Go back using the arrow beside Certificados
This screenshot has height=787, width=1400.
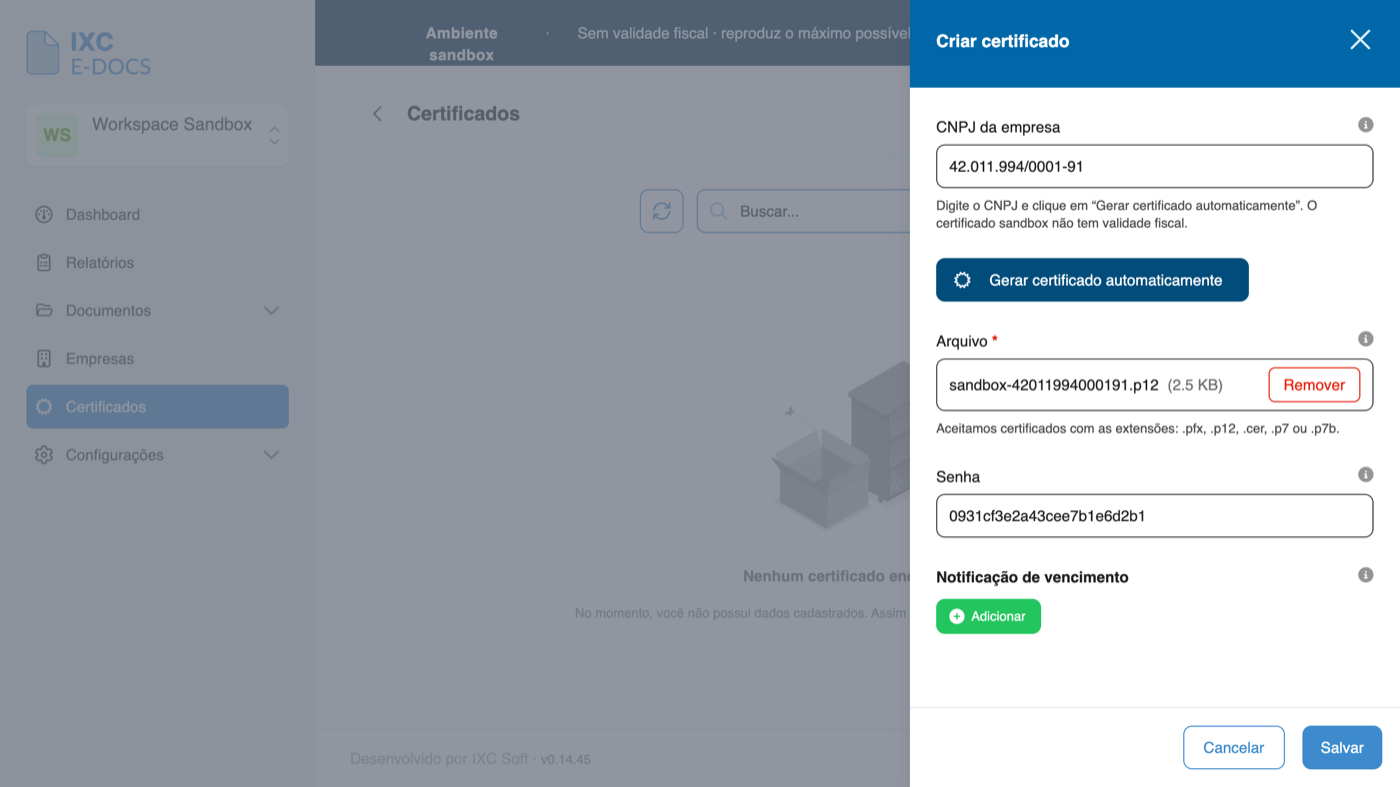click(377, 114)
